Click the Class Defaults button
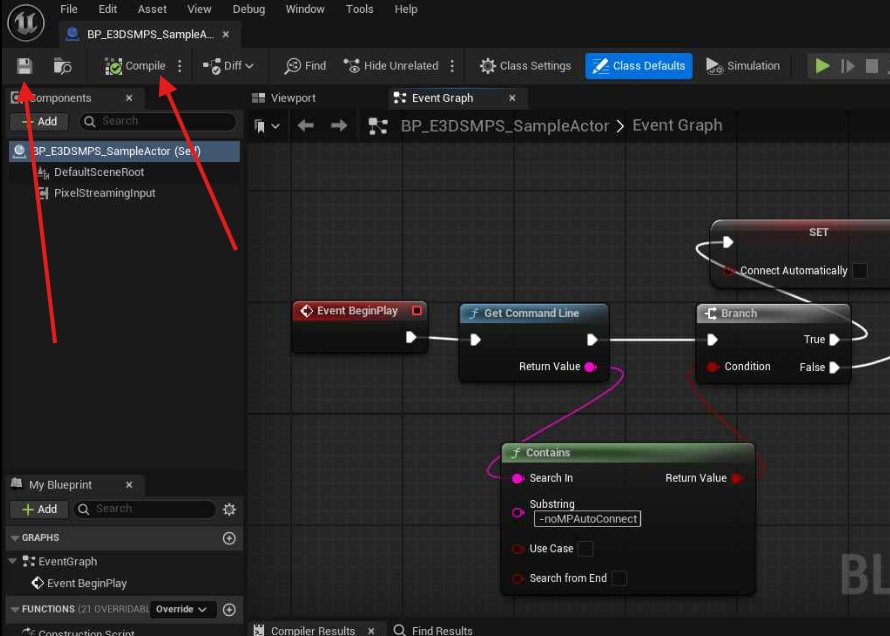This screenshot has width=890, height=636. tap(638, 66)
